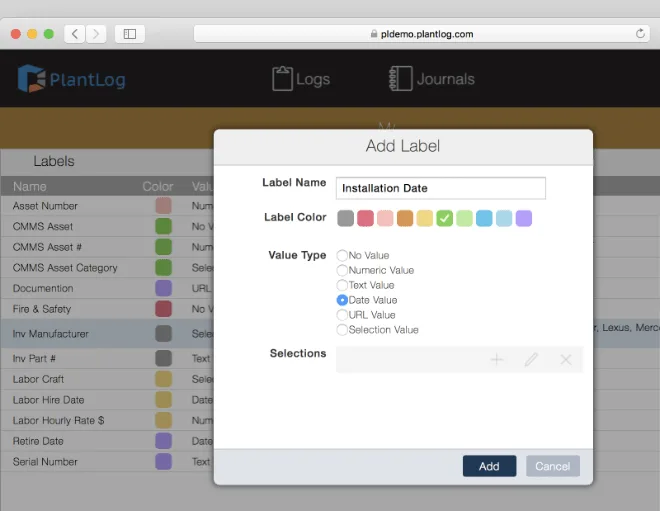Select the Serial Number label row

click(107, 462)
